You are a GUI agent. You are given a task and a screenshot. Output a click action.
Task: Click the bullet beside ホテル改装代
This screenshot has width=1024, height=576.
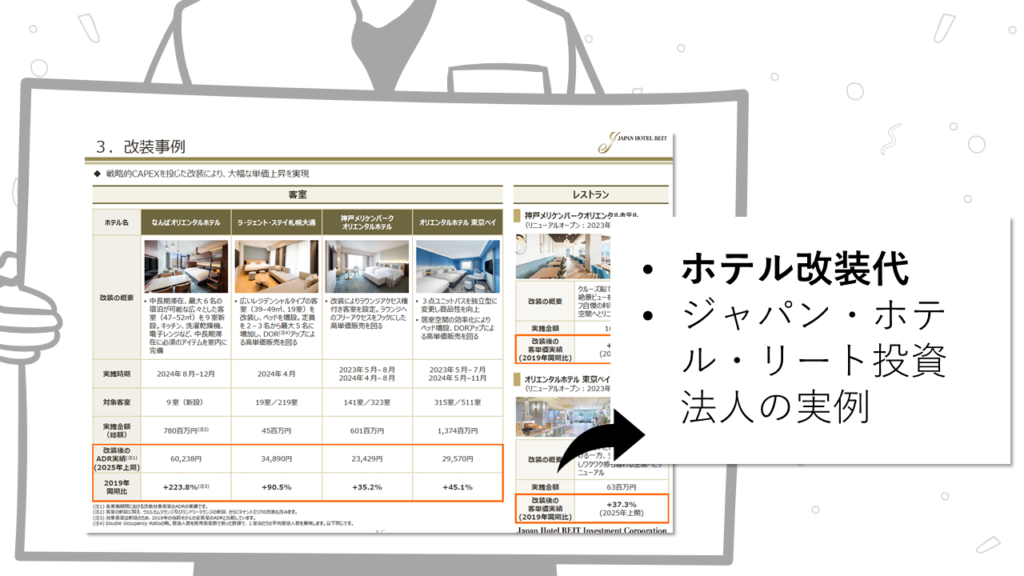pos(650,271)
